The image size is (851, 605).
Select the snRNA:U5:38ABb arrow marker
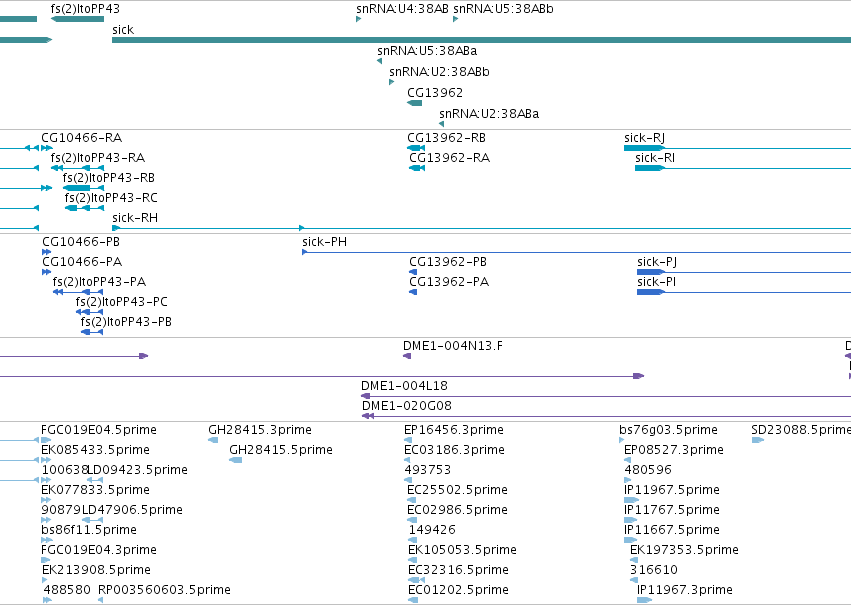coord(456,19)
